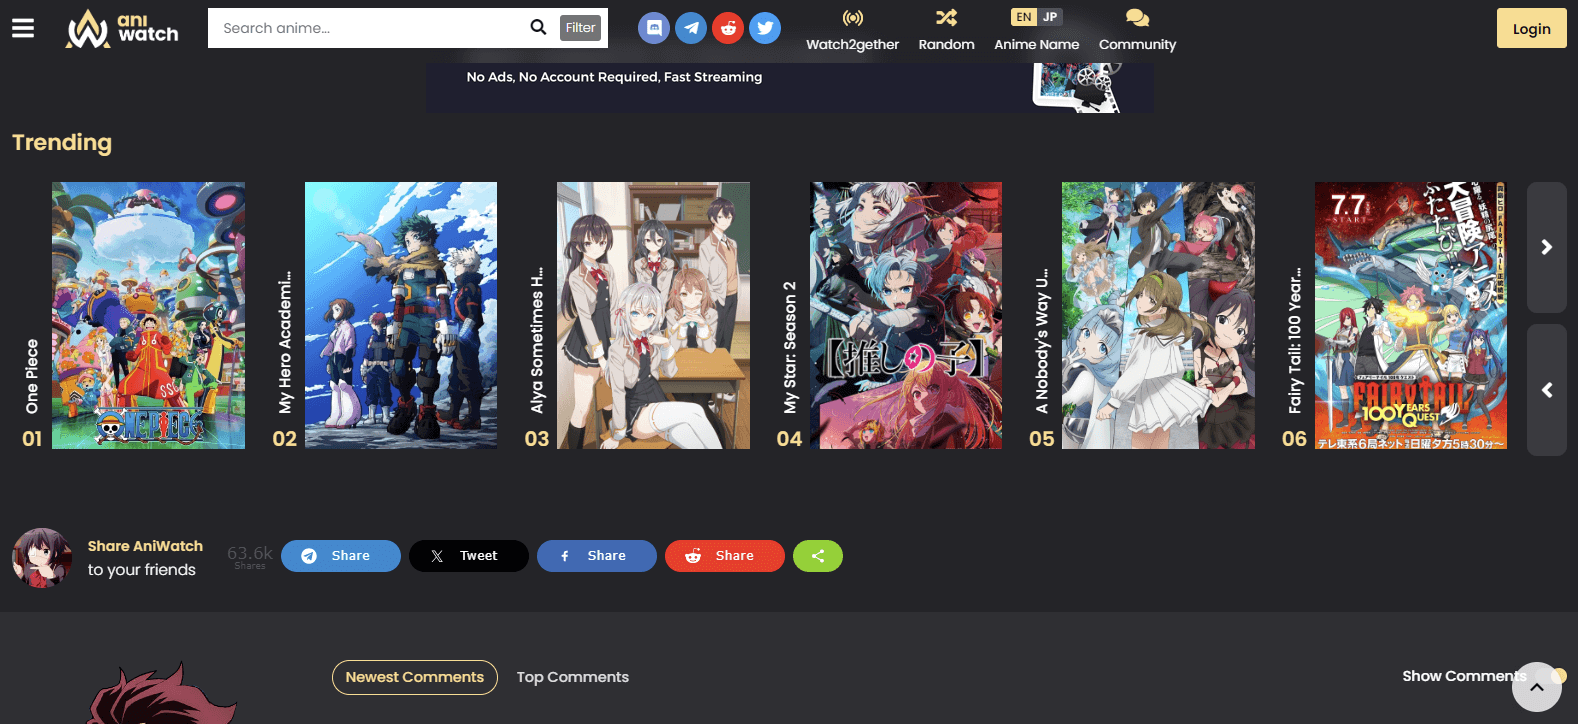Screen dimensions: 1578x724
Task: Share AniWatch on Reddit
Action: pos(725,556)
